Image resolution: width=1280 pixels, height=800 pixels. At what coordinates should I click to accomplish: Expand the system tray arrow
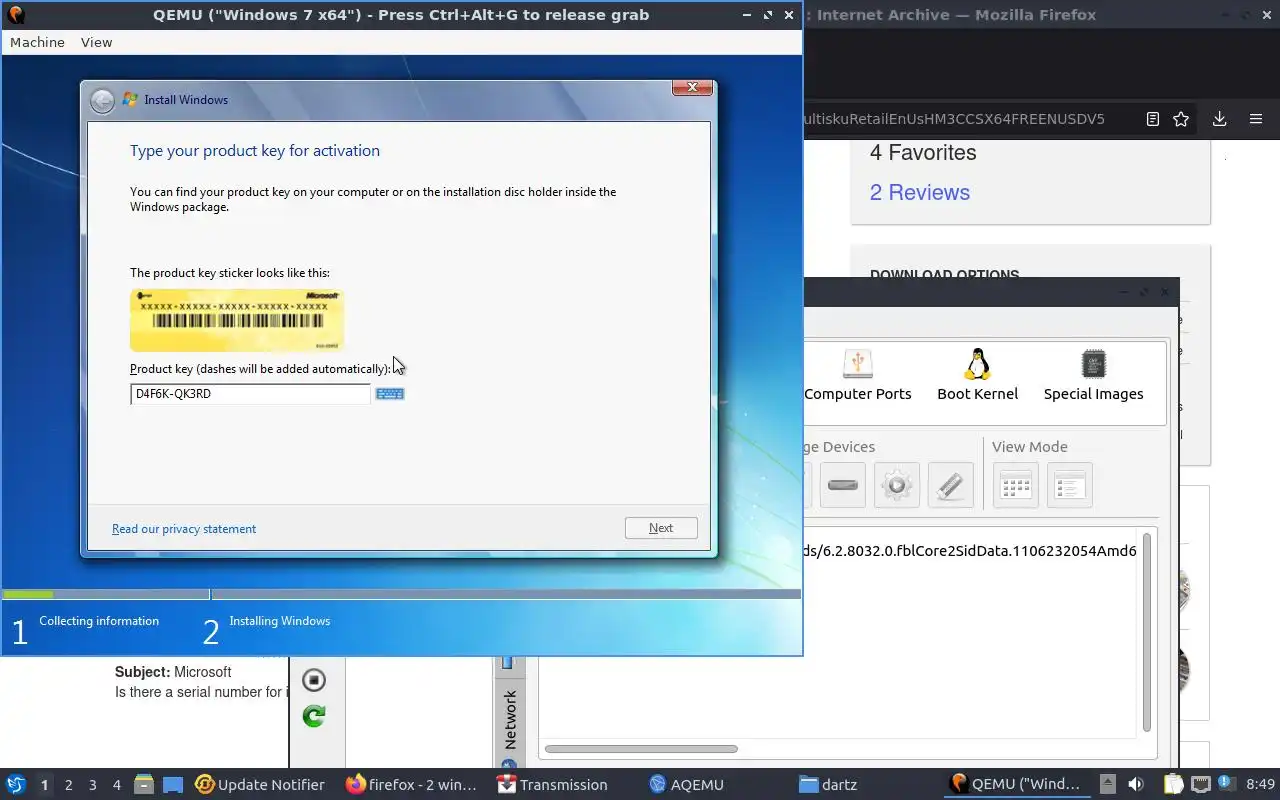(1109, 784)
